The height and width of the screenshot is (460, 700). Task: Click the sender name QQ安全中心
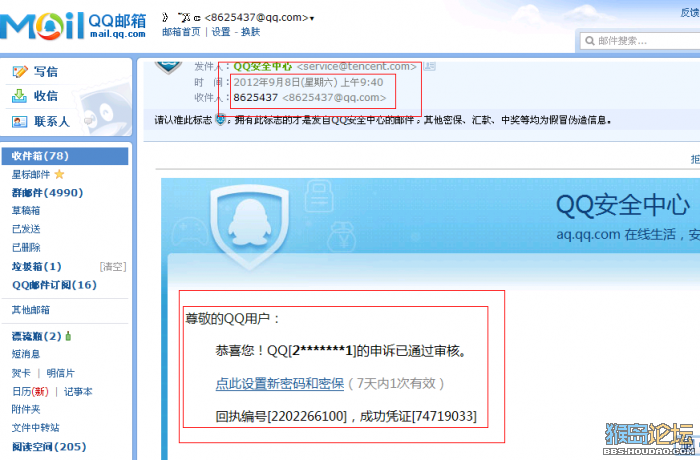(x=262, y=67)
